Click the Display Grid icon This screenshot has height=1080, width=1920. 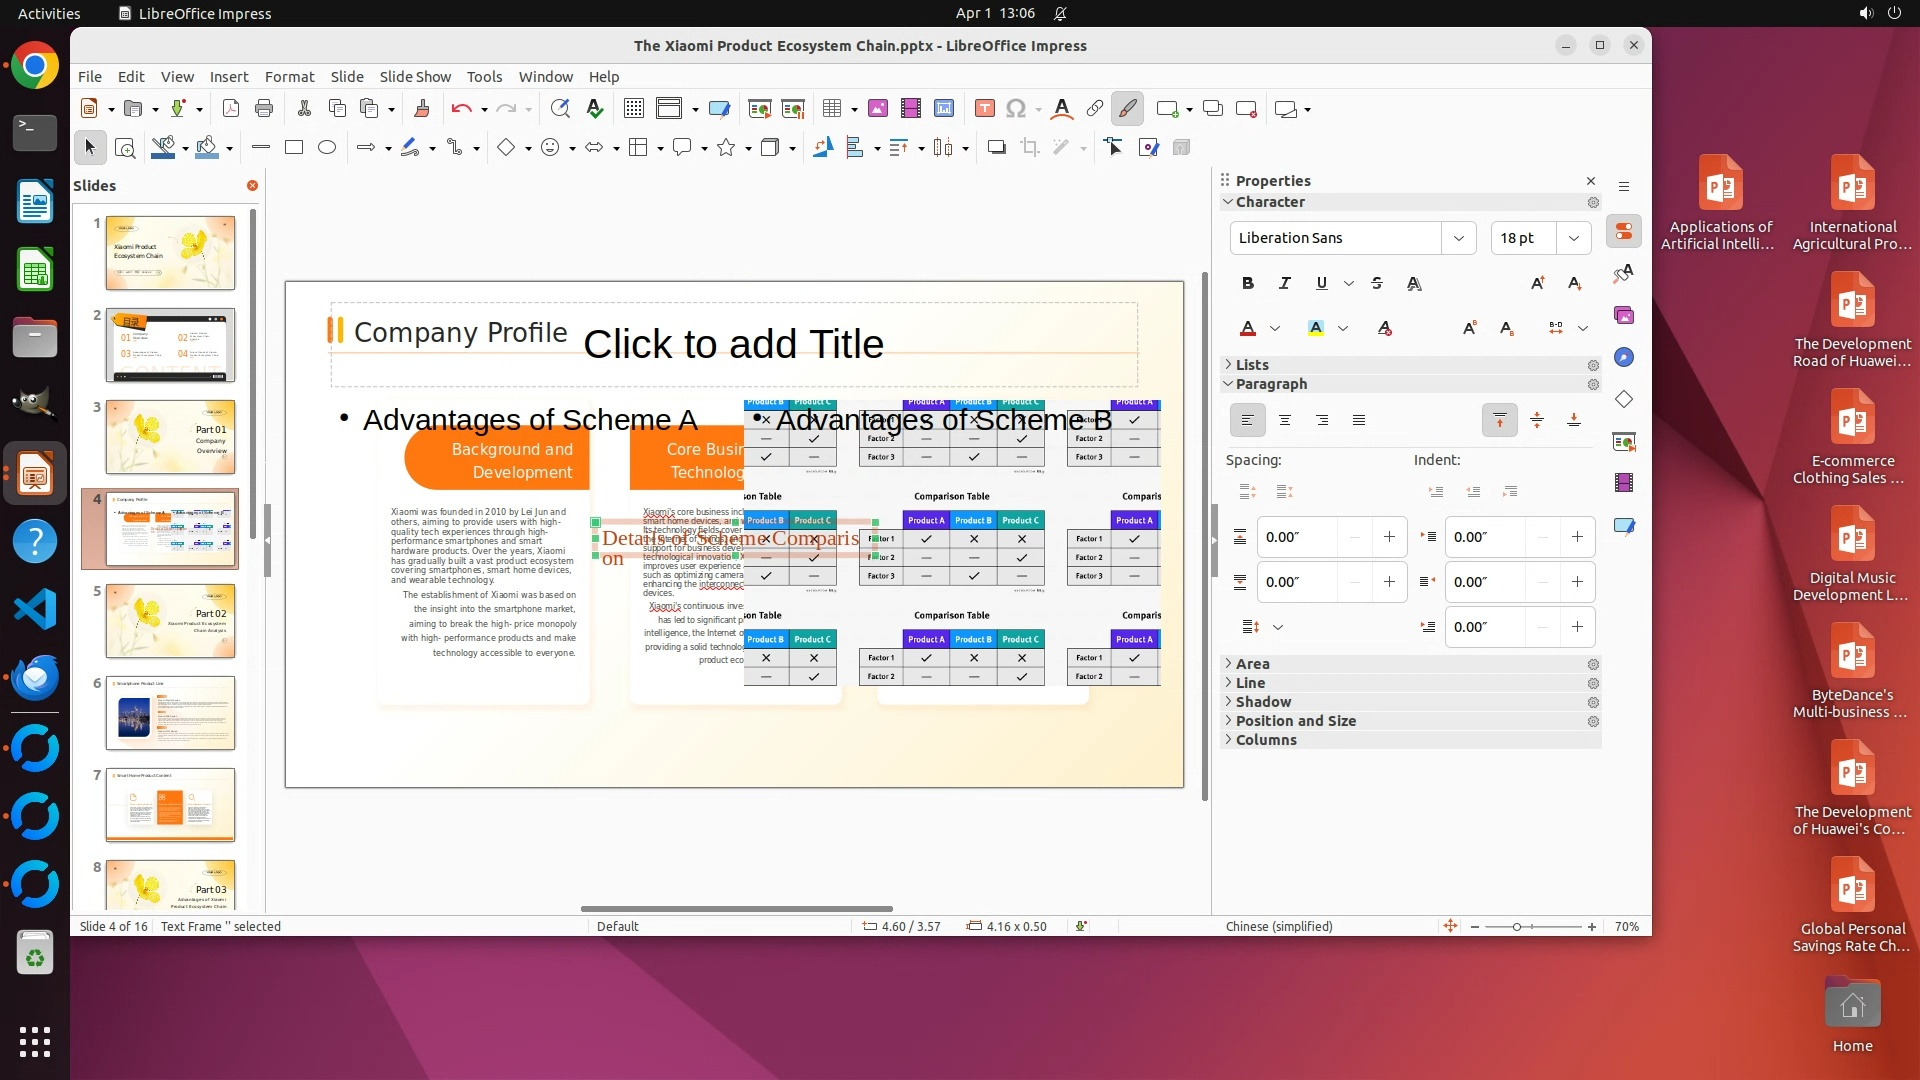(633, 109)
